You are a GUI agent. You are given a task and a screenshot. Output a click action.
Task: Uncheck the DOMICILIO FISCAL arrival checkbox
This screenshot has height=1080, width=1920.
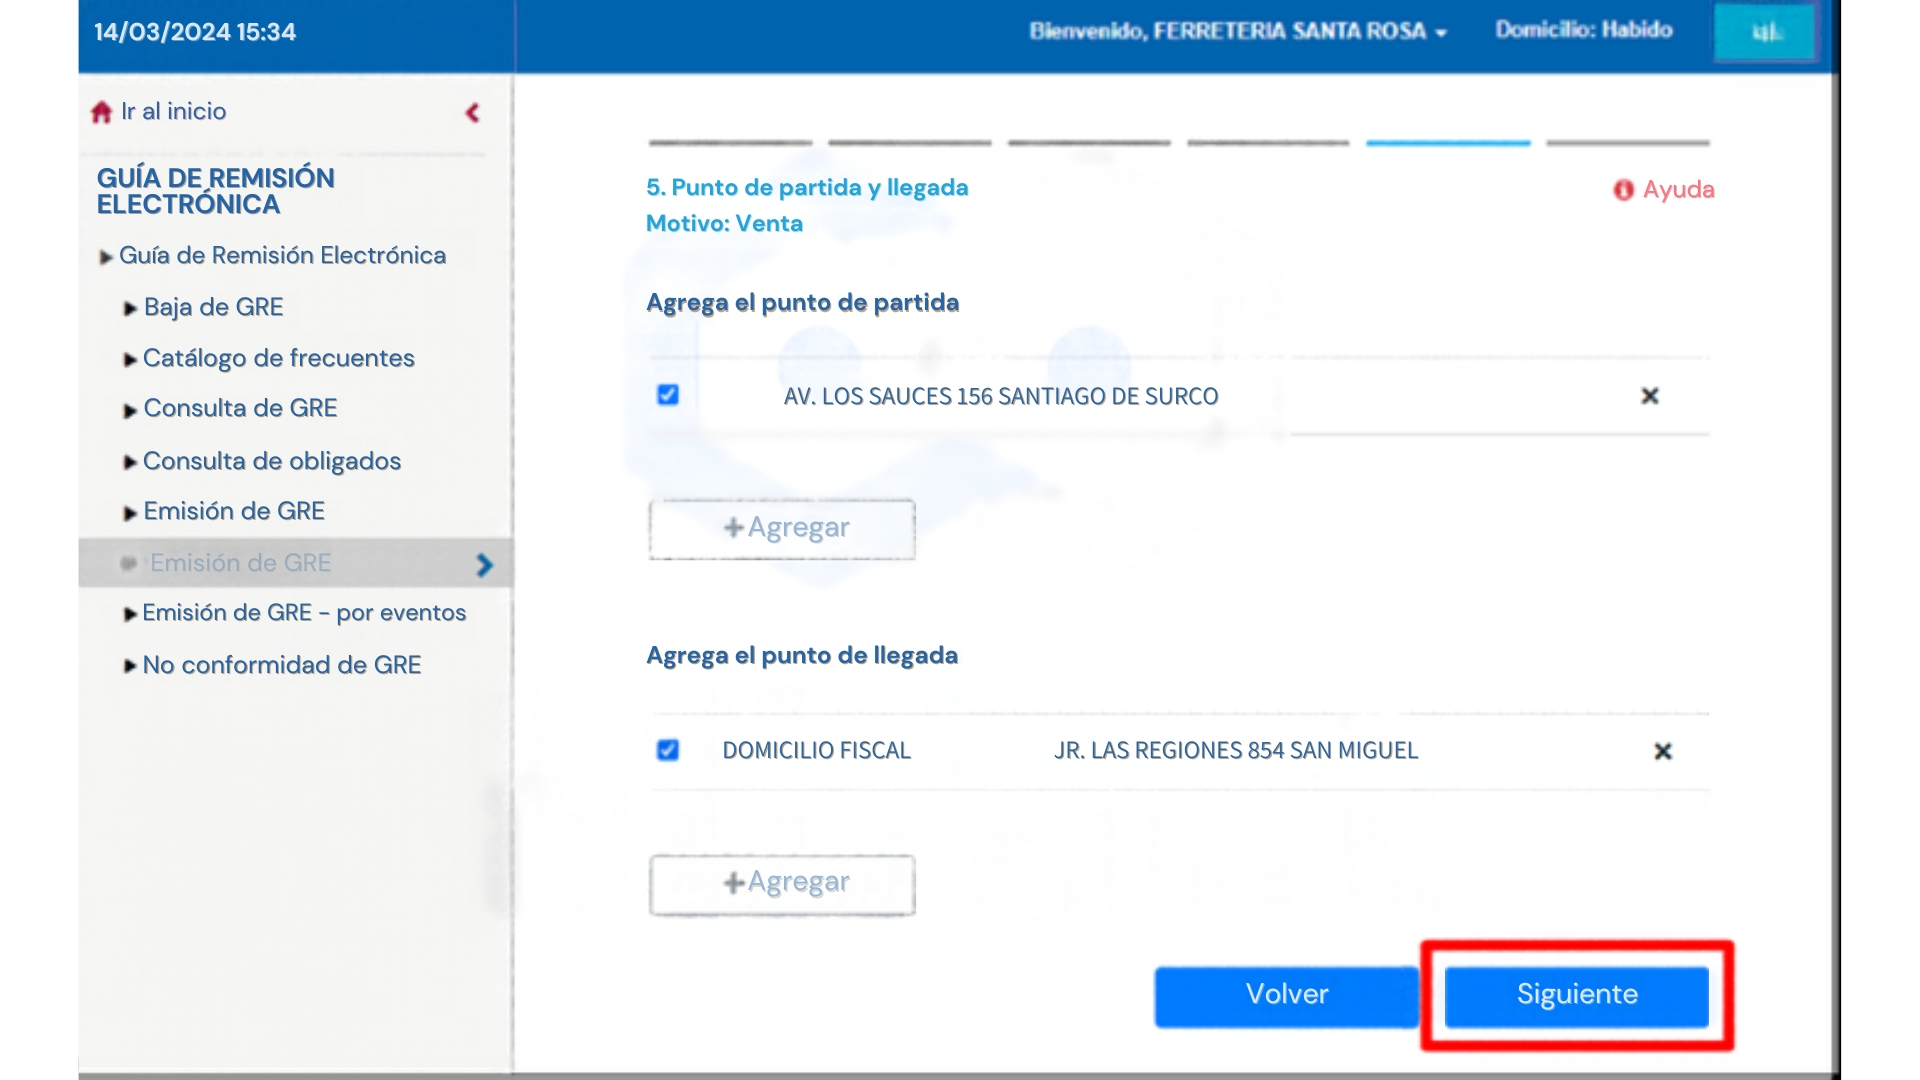[x=668, y=750]
